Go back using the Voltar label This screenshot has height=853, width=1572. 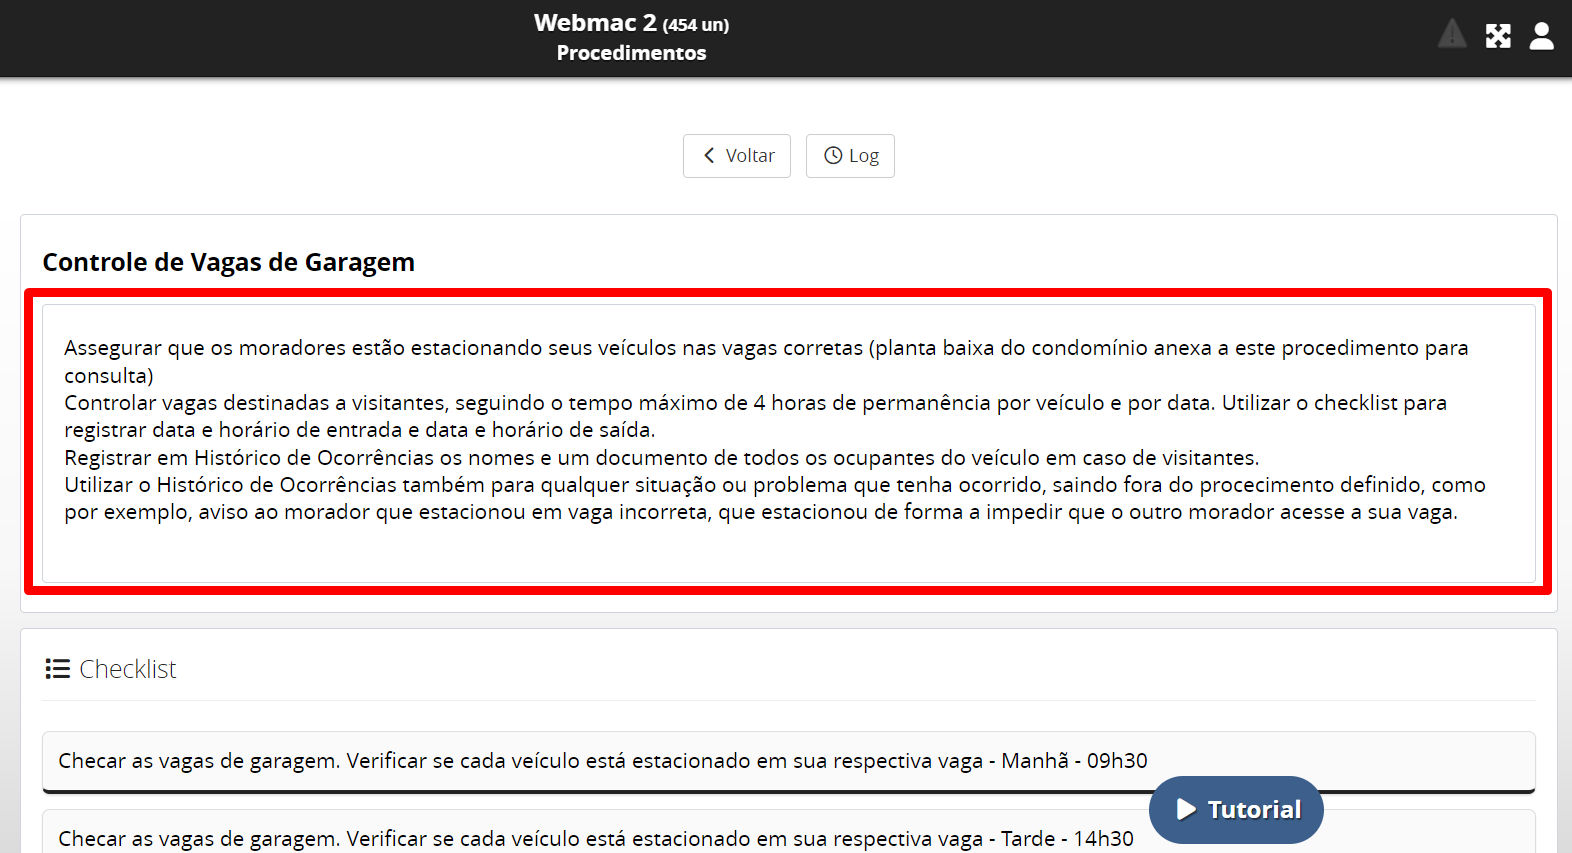click(750, 156)
